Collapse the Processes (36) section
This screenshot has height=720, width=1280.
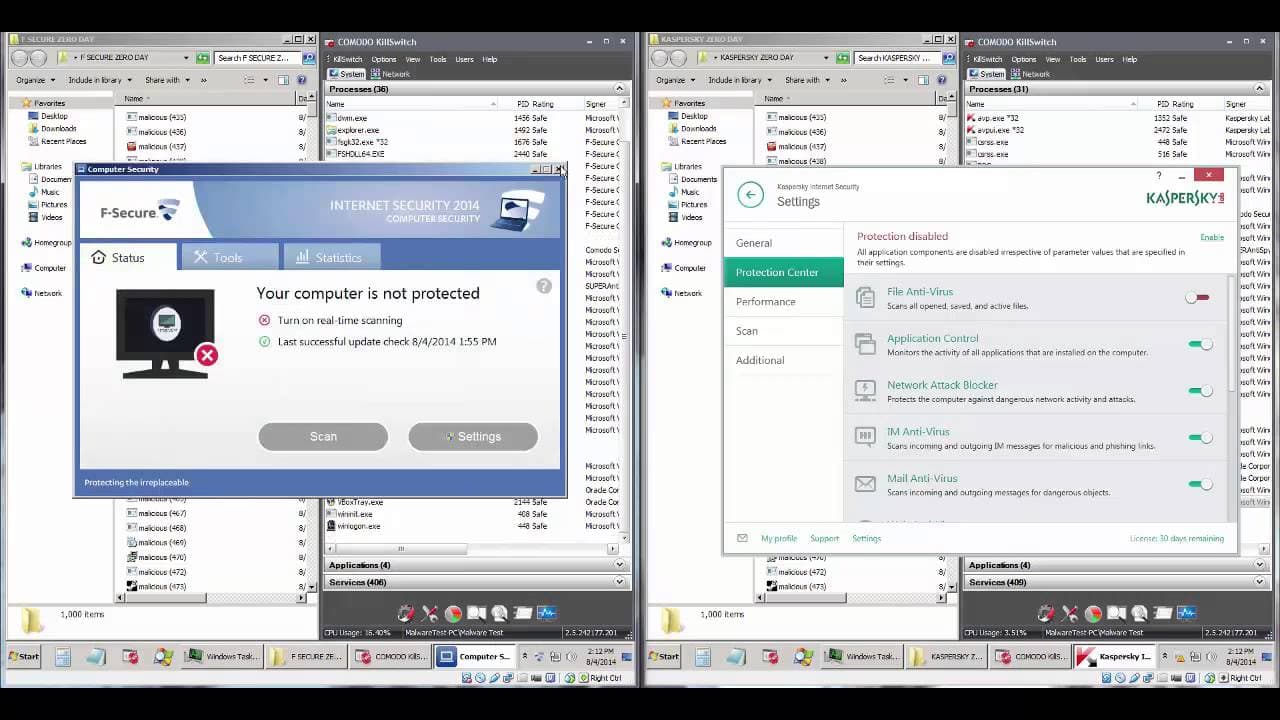point(619,89)
